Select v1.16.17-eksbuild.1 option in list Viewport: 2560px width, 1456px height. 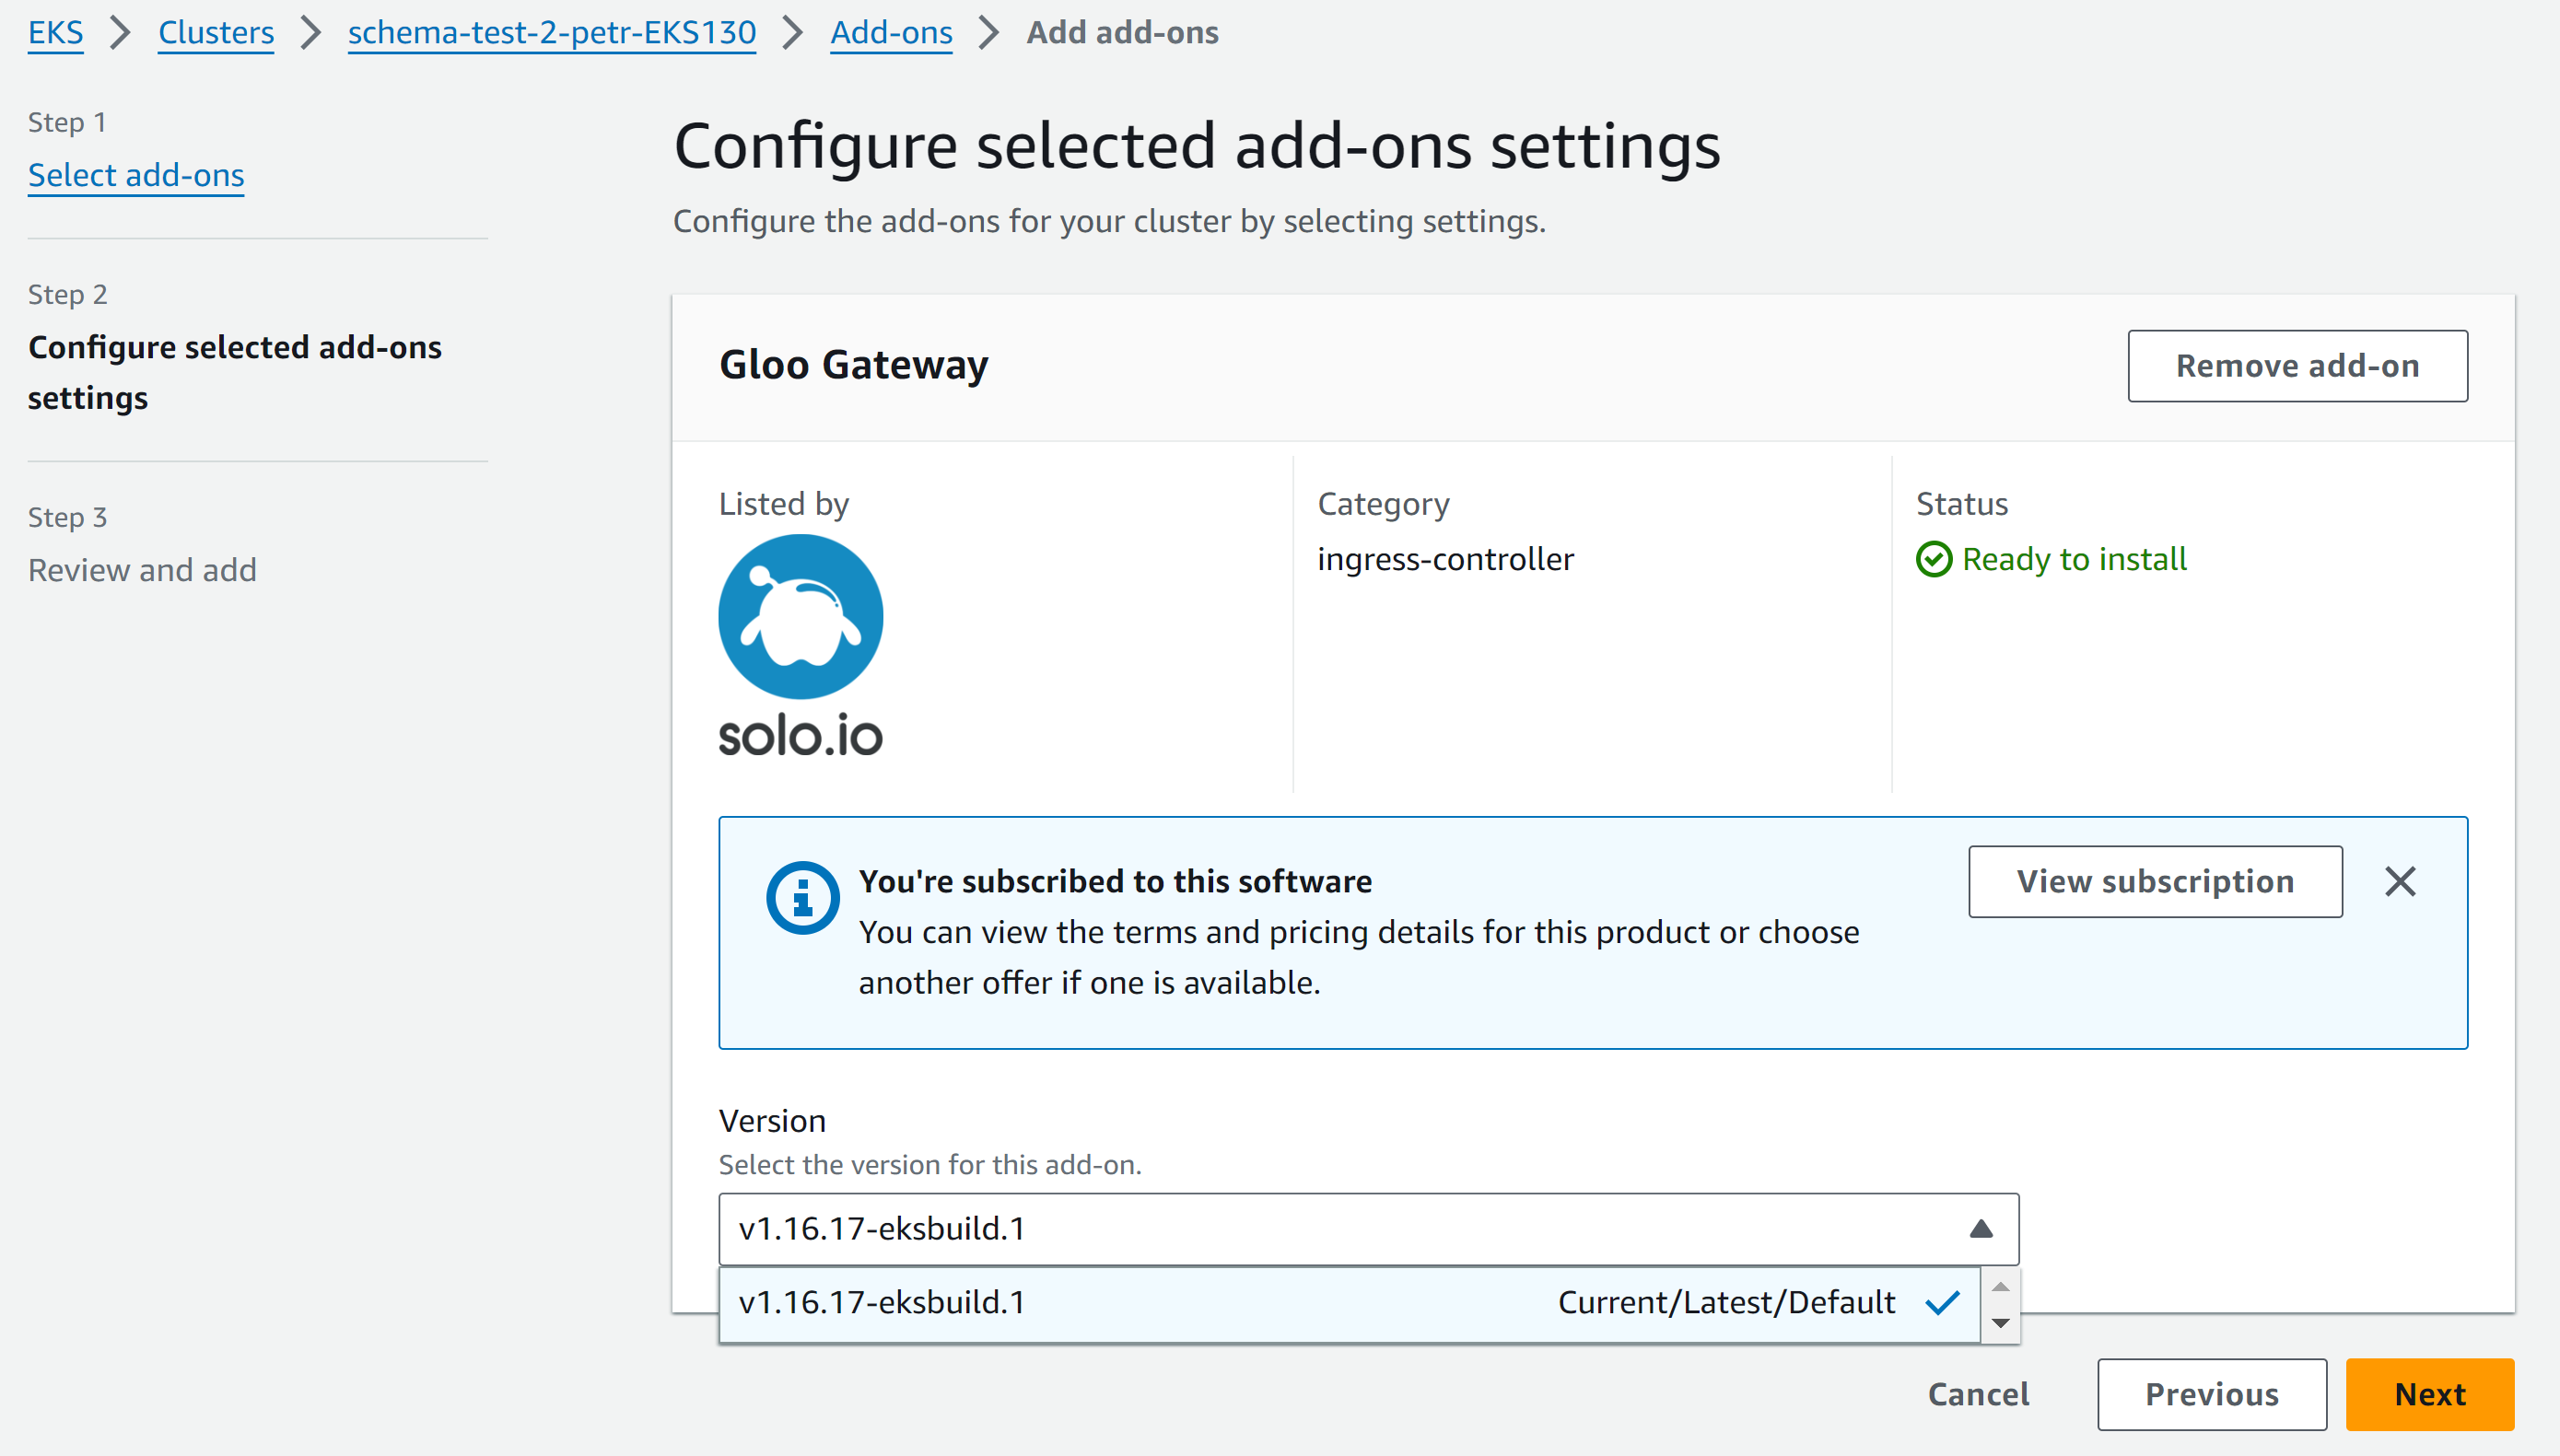[x=1349, y=1303]
